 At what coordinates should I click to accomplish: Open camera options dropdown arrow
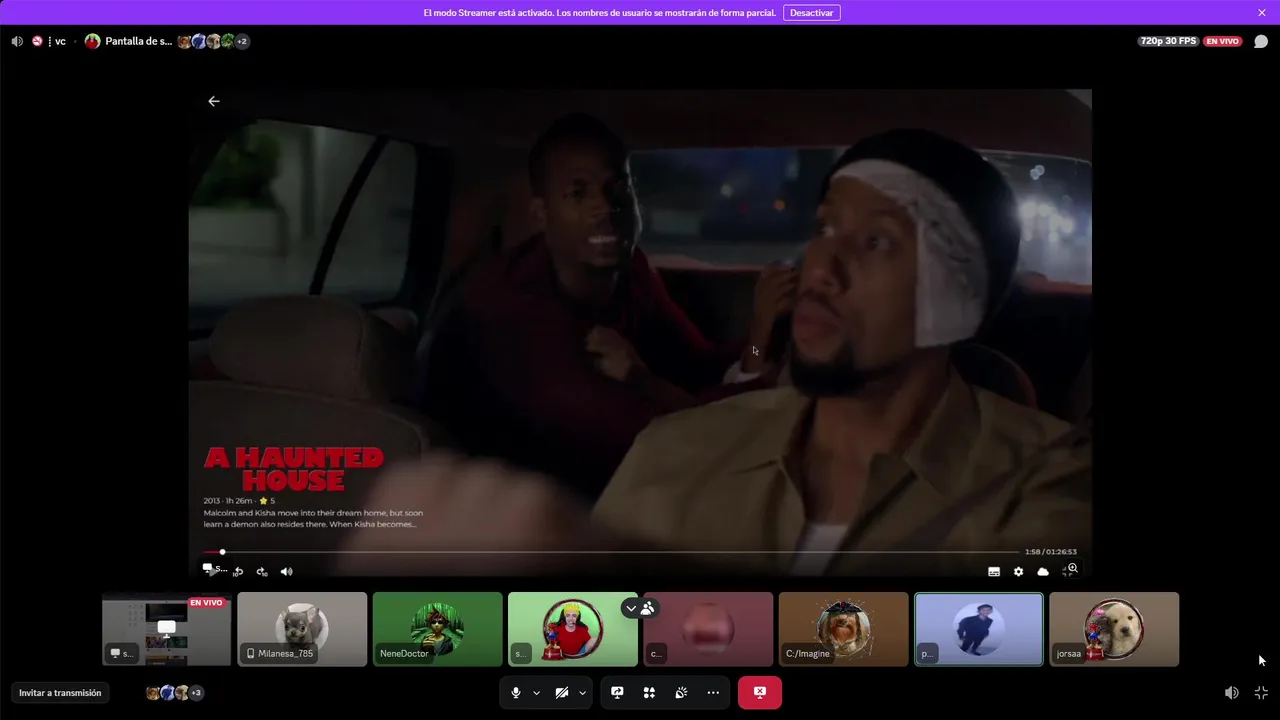[582, 693]
